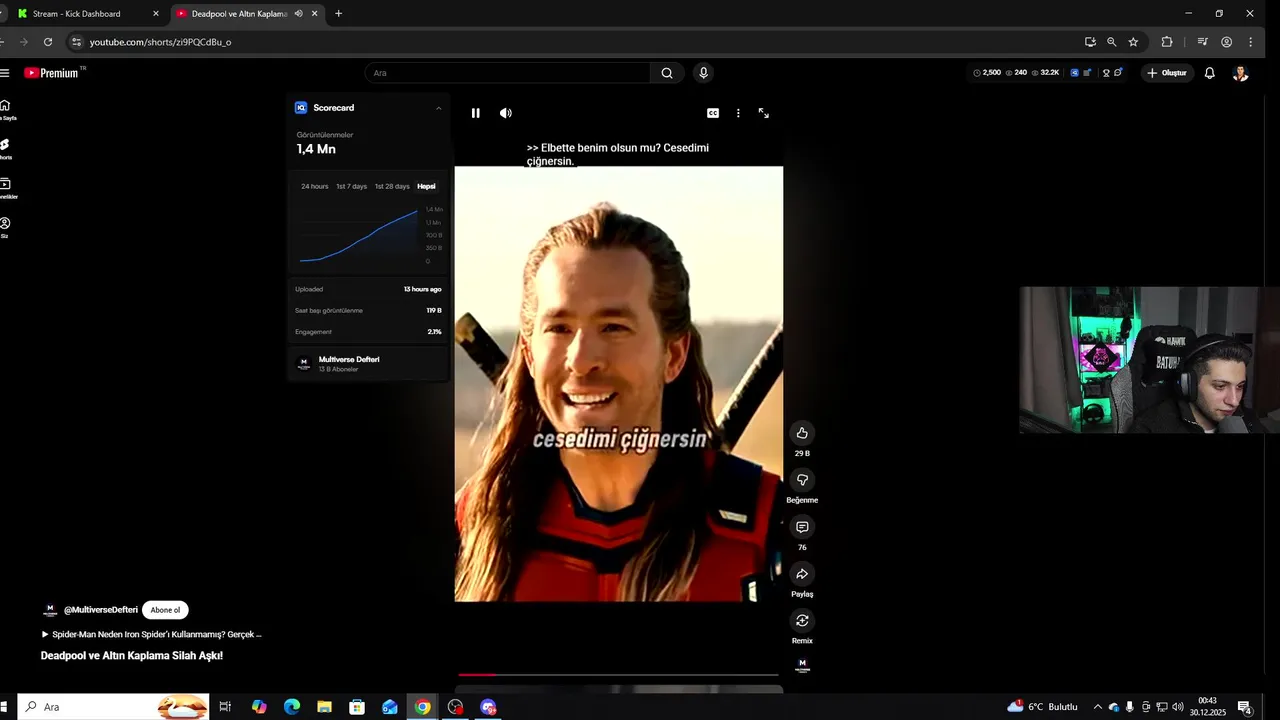Pause the Shorts video
Viewport: 1280px width, 720px height.
tap(475, 113)
